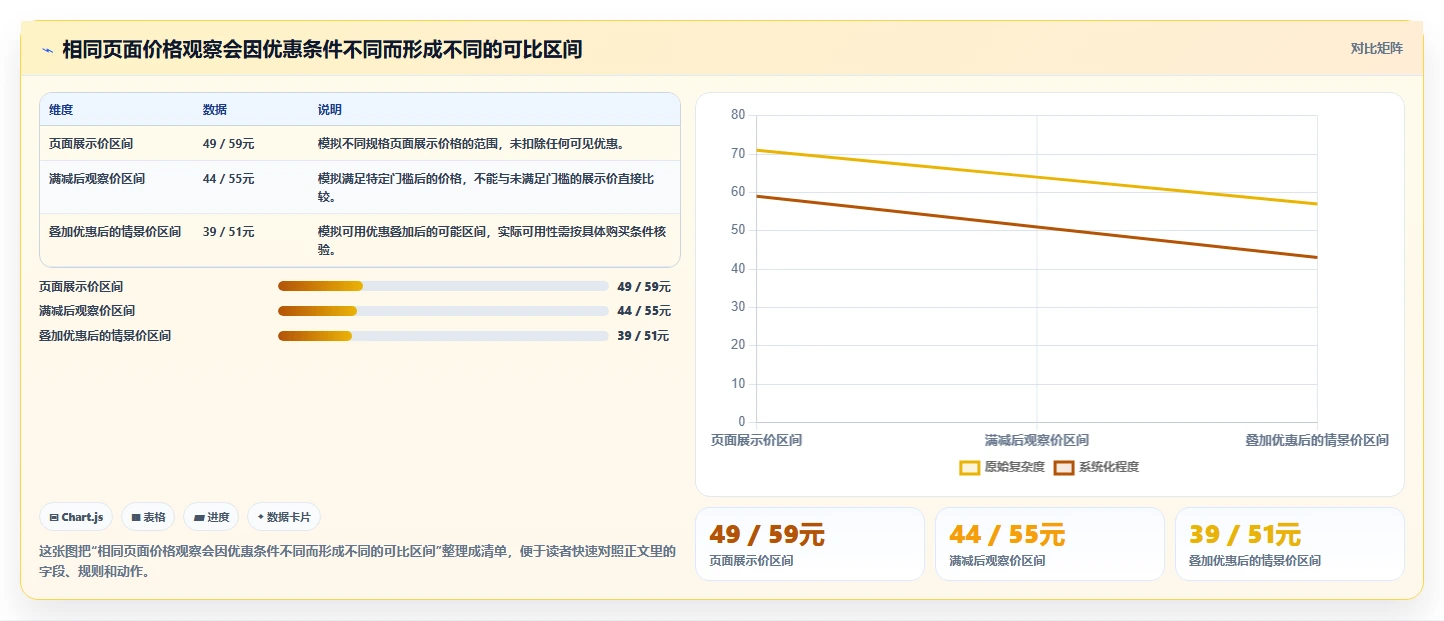The image size is (1444, 621).
Task: Click the yellow 原始复杂度 chart line
Action: (1037, 177)
